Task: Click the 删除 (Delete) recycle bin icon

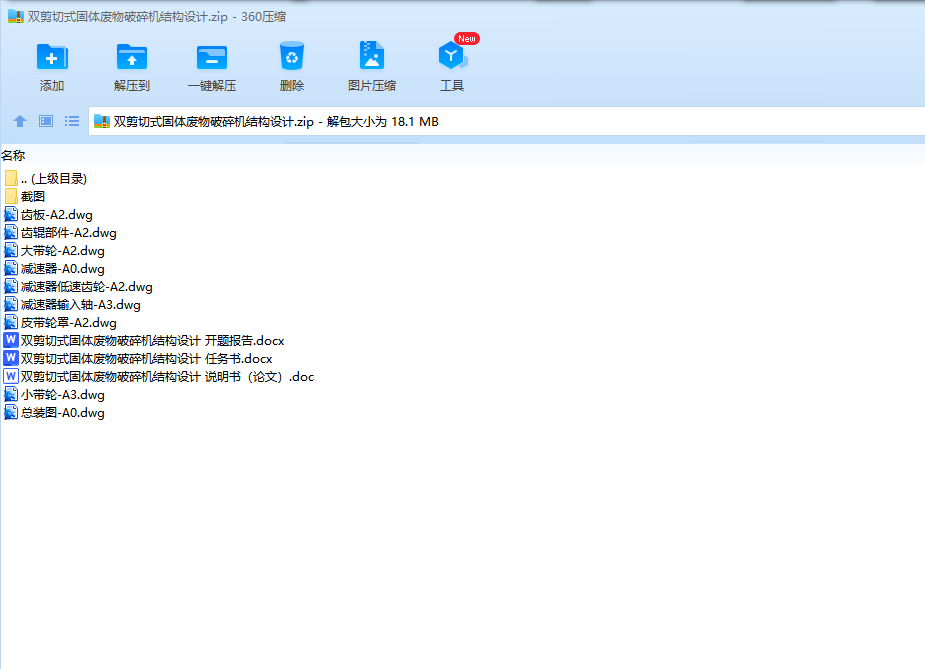Action: click(x=291, y=56)
